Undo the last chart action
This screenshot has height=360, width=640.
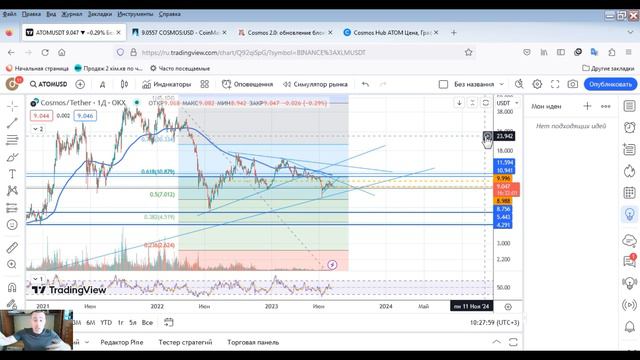click(x=365, y=84)
